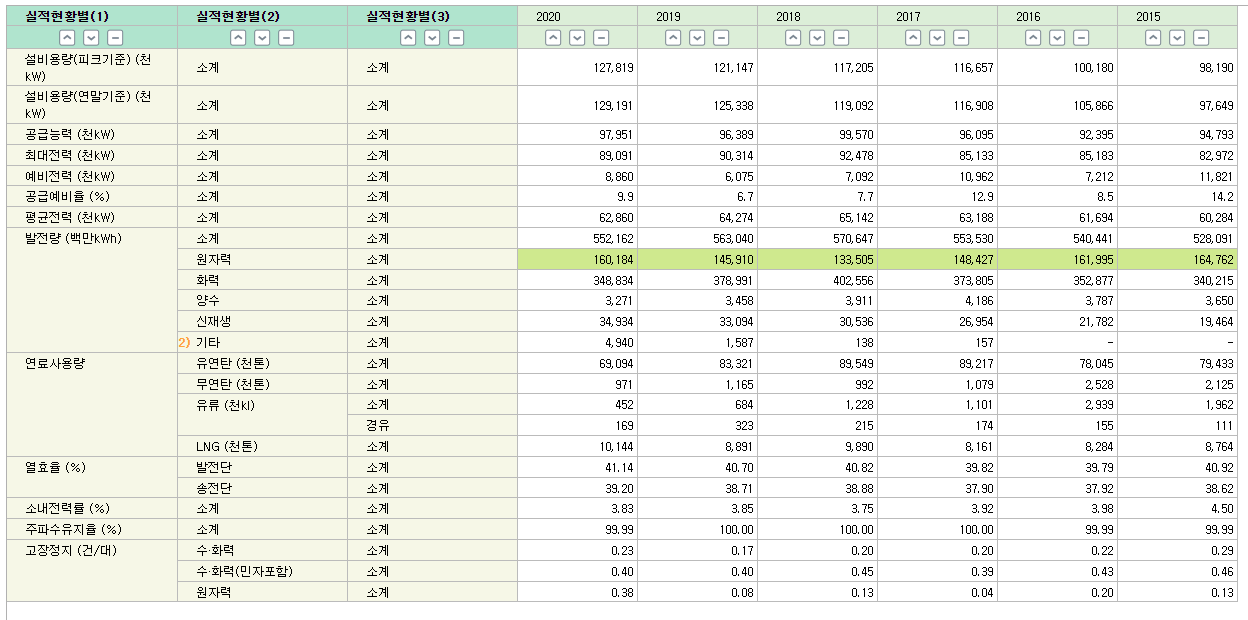Click minus icon under 실적현황별(1) header

(x=115, y=37)
